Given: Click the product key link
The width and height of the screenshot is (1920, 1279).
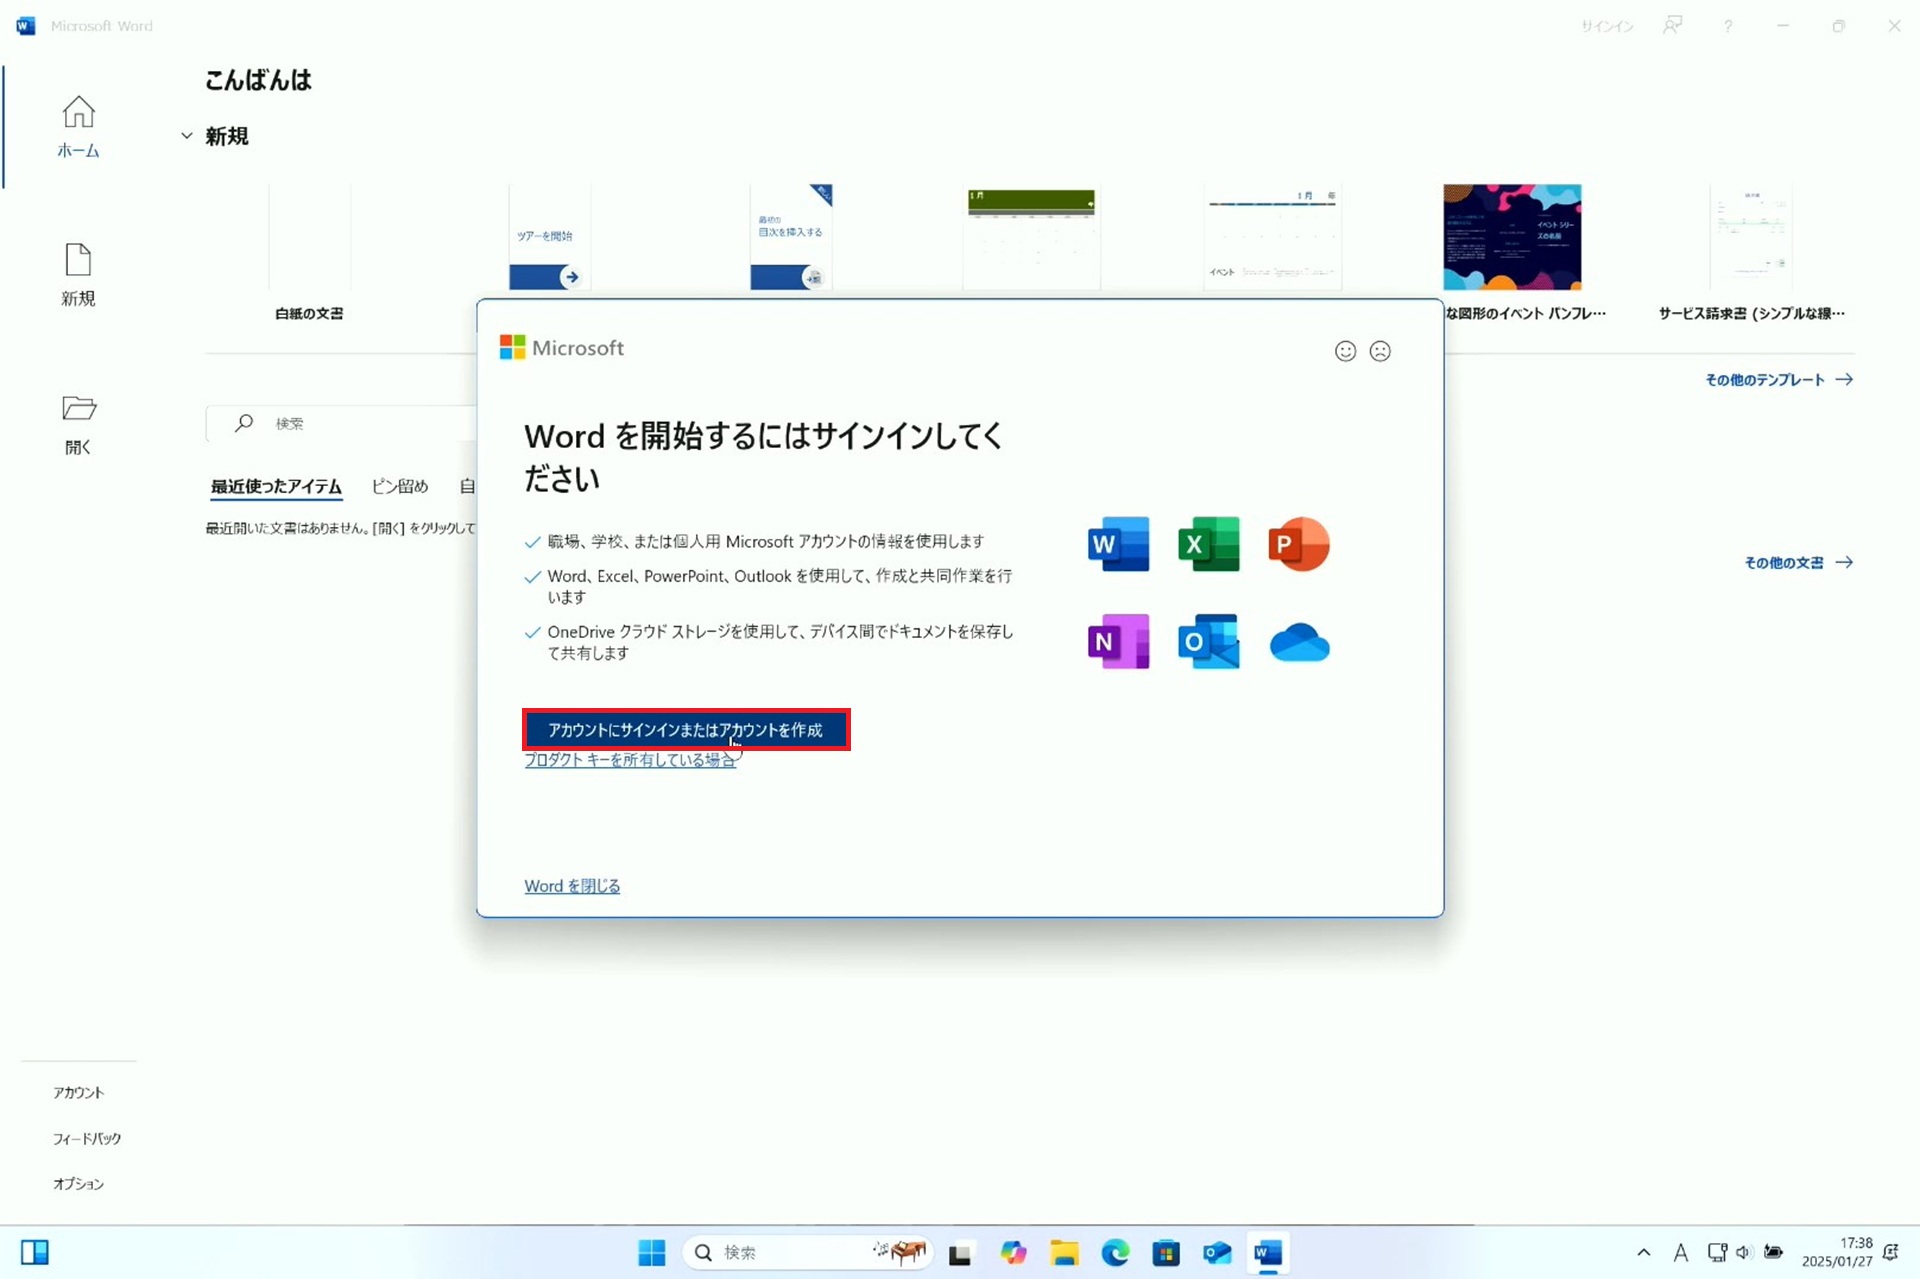Looking at the screenshot, I should tap(630, 760).
